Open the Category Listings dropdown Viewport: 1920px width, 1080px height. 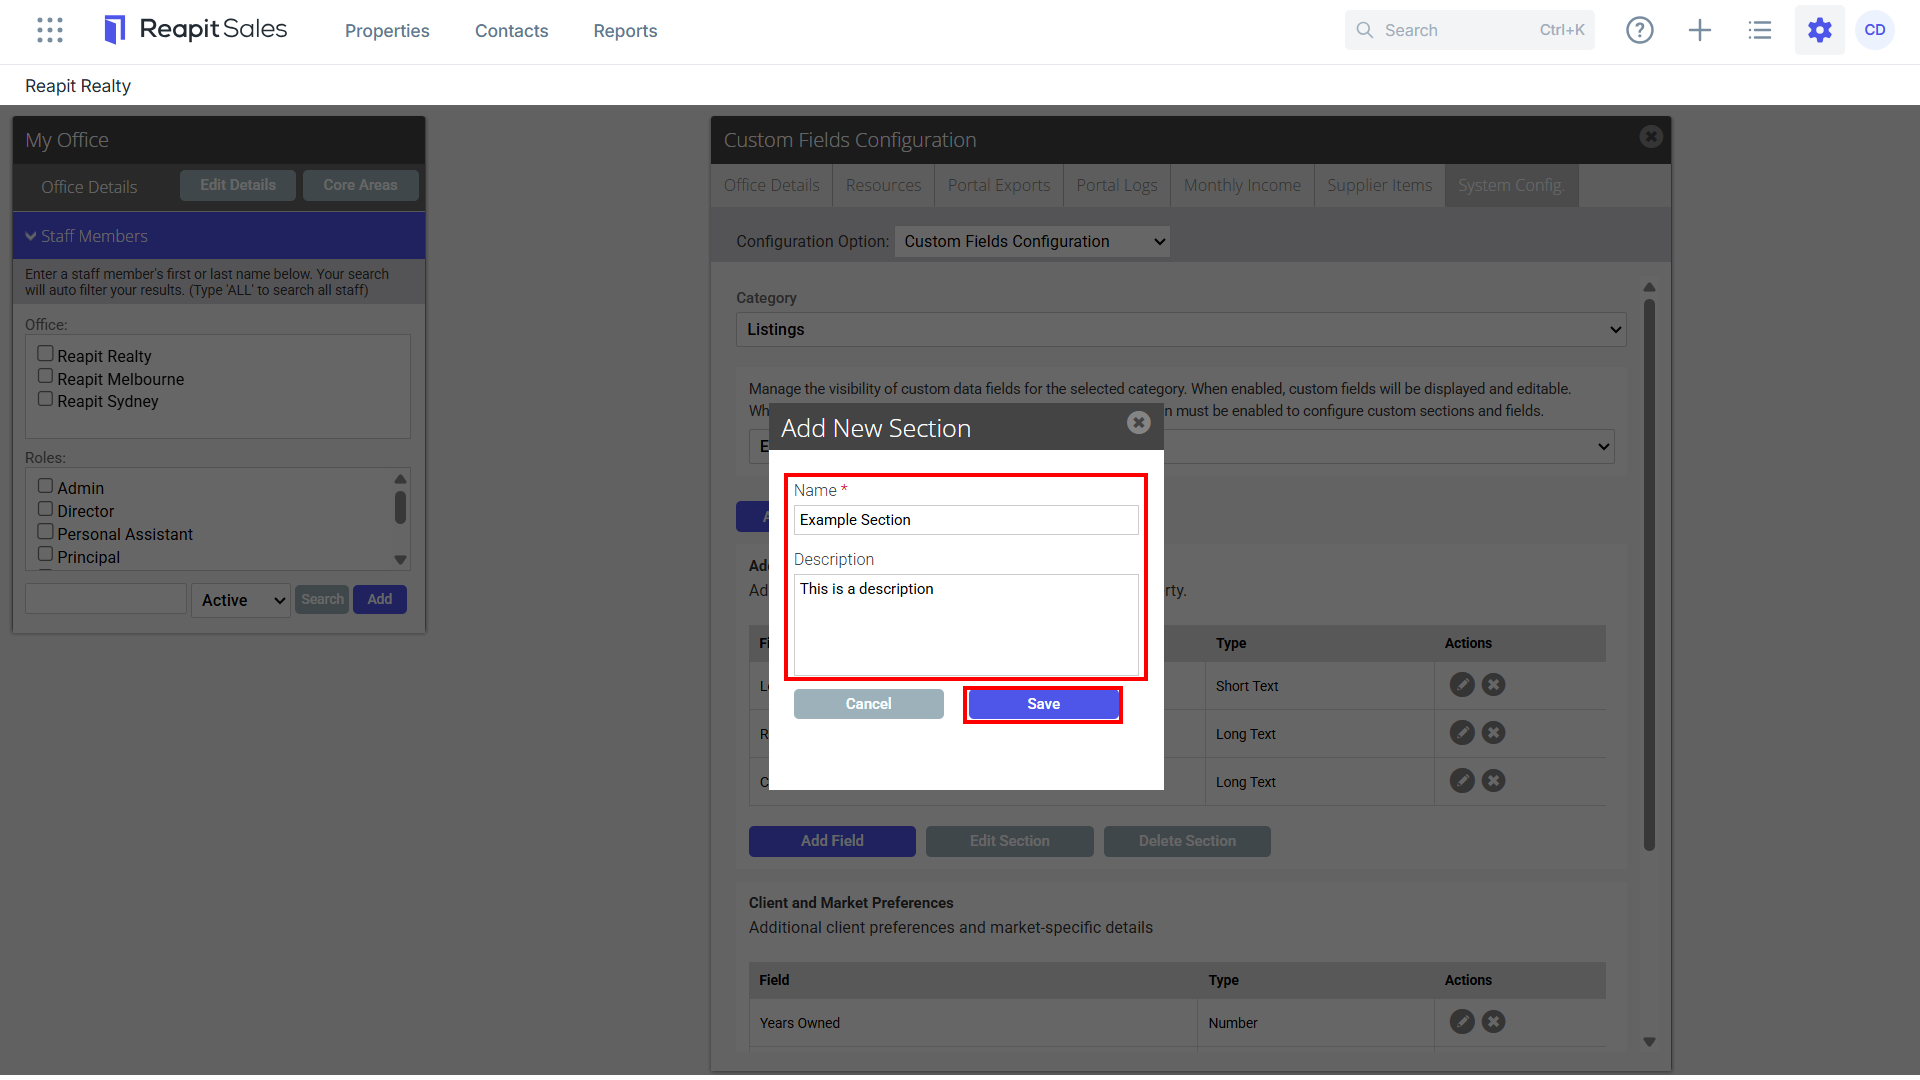[1181, 330]
